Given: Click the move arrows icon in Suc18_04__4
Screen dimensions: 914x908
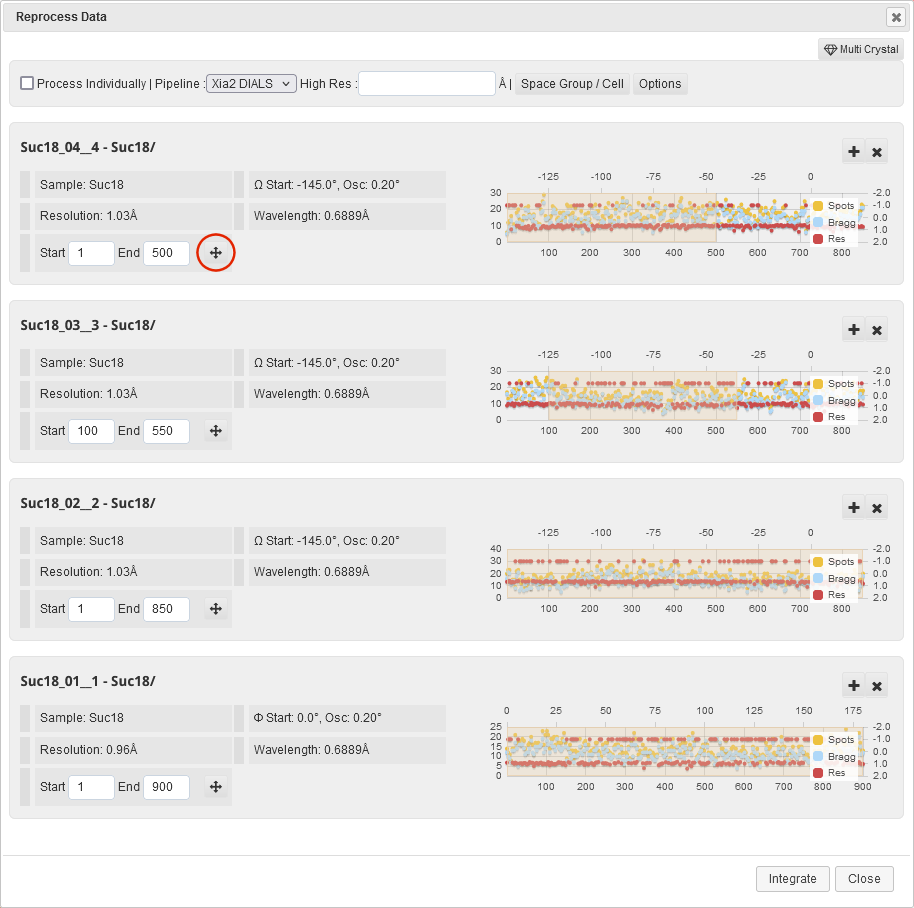Looking at the screenshot, I should (215, 253).
